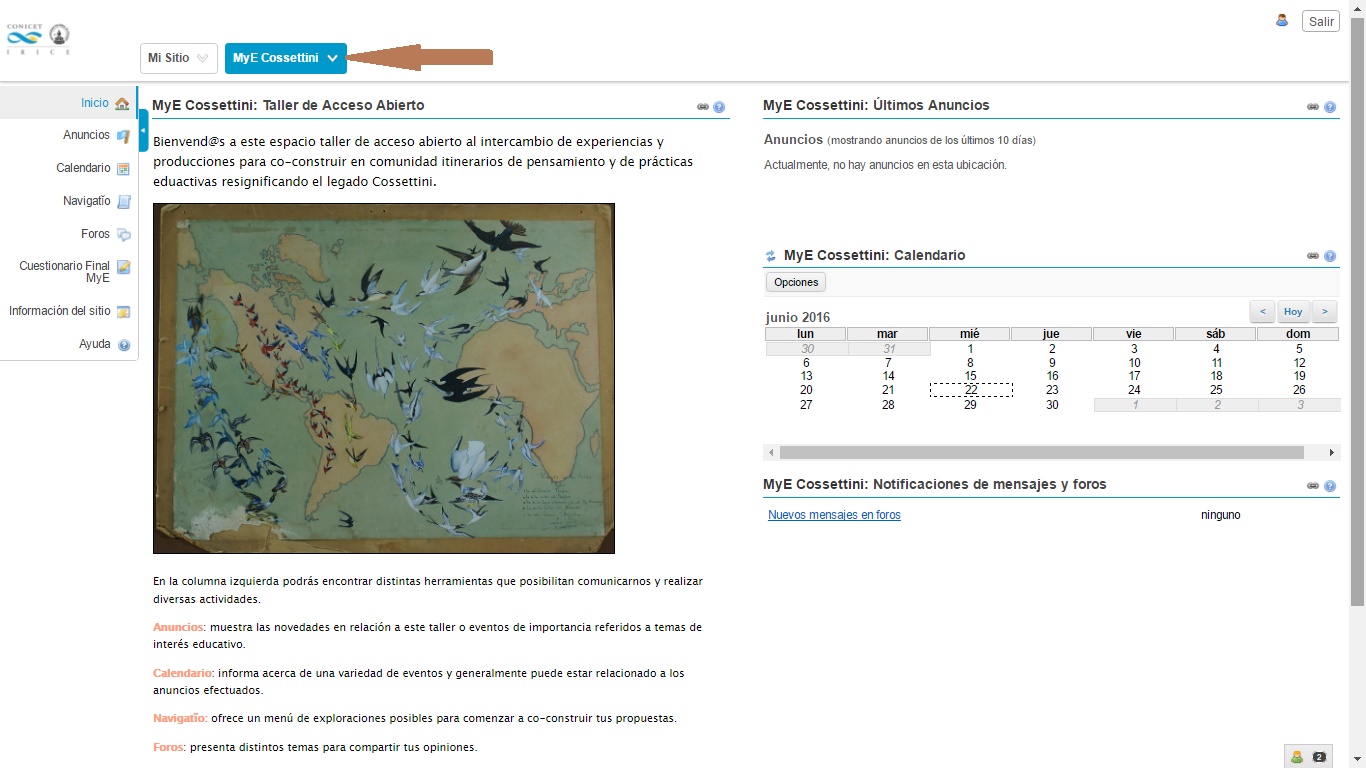Image resolution: width=1366 pixels, height=768 pixels.
Task: Open Inicio in the sidebar menu
Action: [95, 103]
